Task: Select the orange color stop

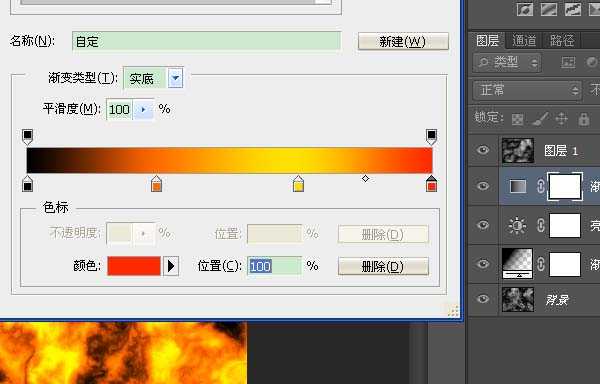Action: point(156,184)
